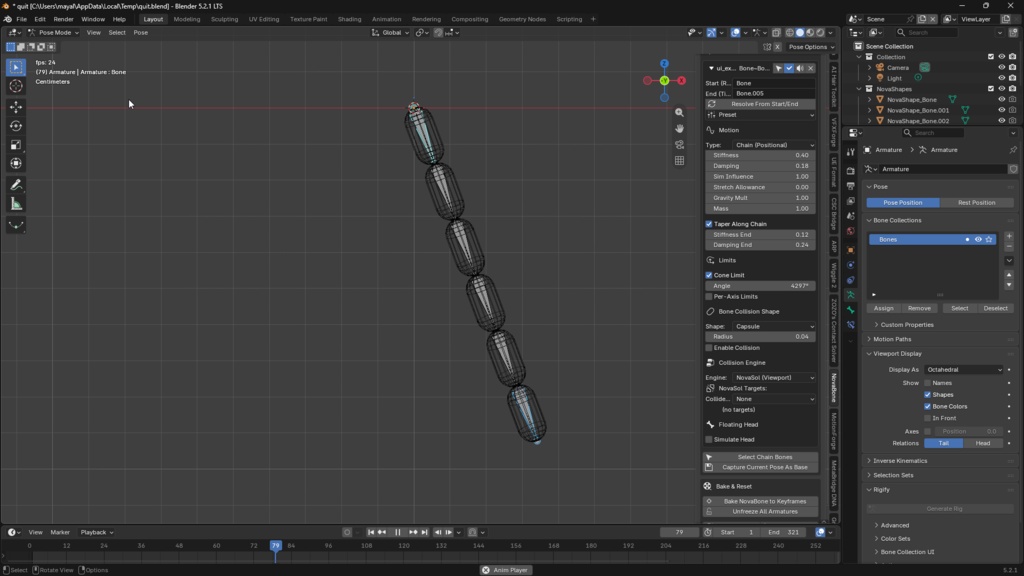
Task: Open the Render menu
Action: tap(63, 19)
